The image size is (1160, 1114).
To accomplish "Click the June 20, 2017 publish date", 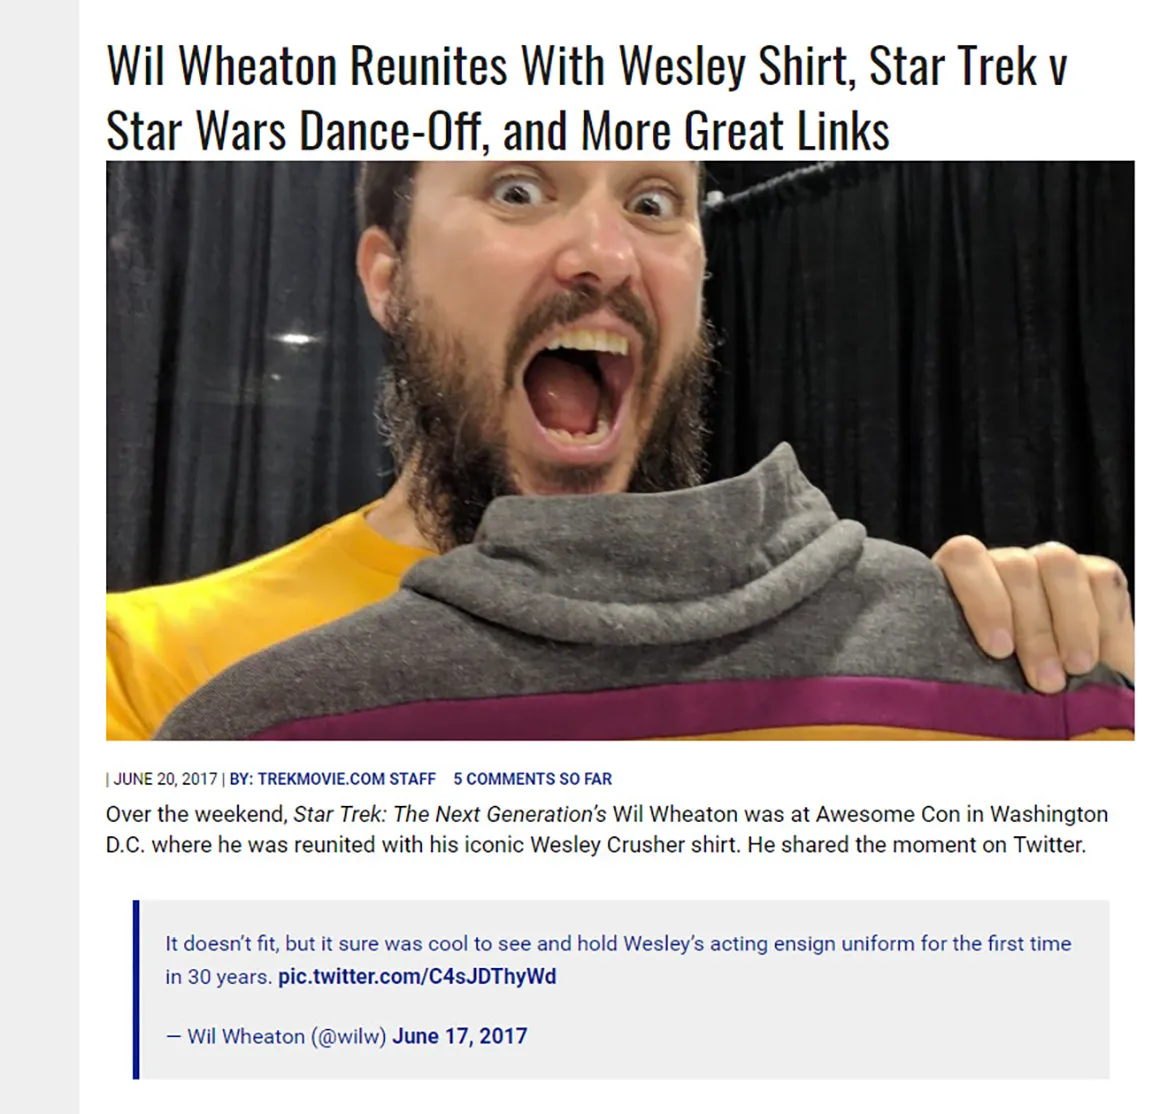I will coord(165,779).
